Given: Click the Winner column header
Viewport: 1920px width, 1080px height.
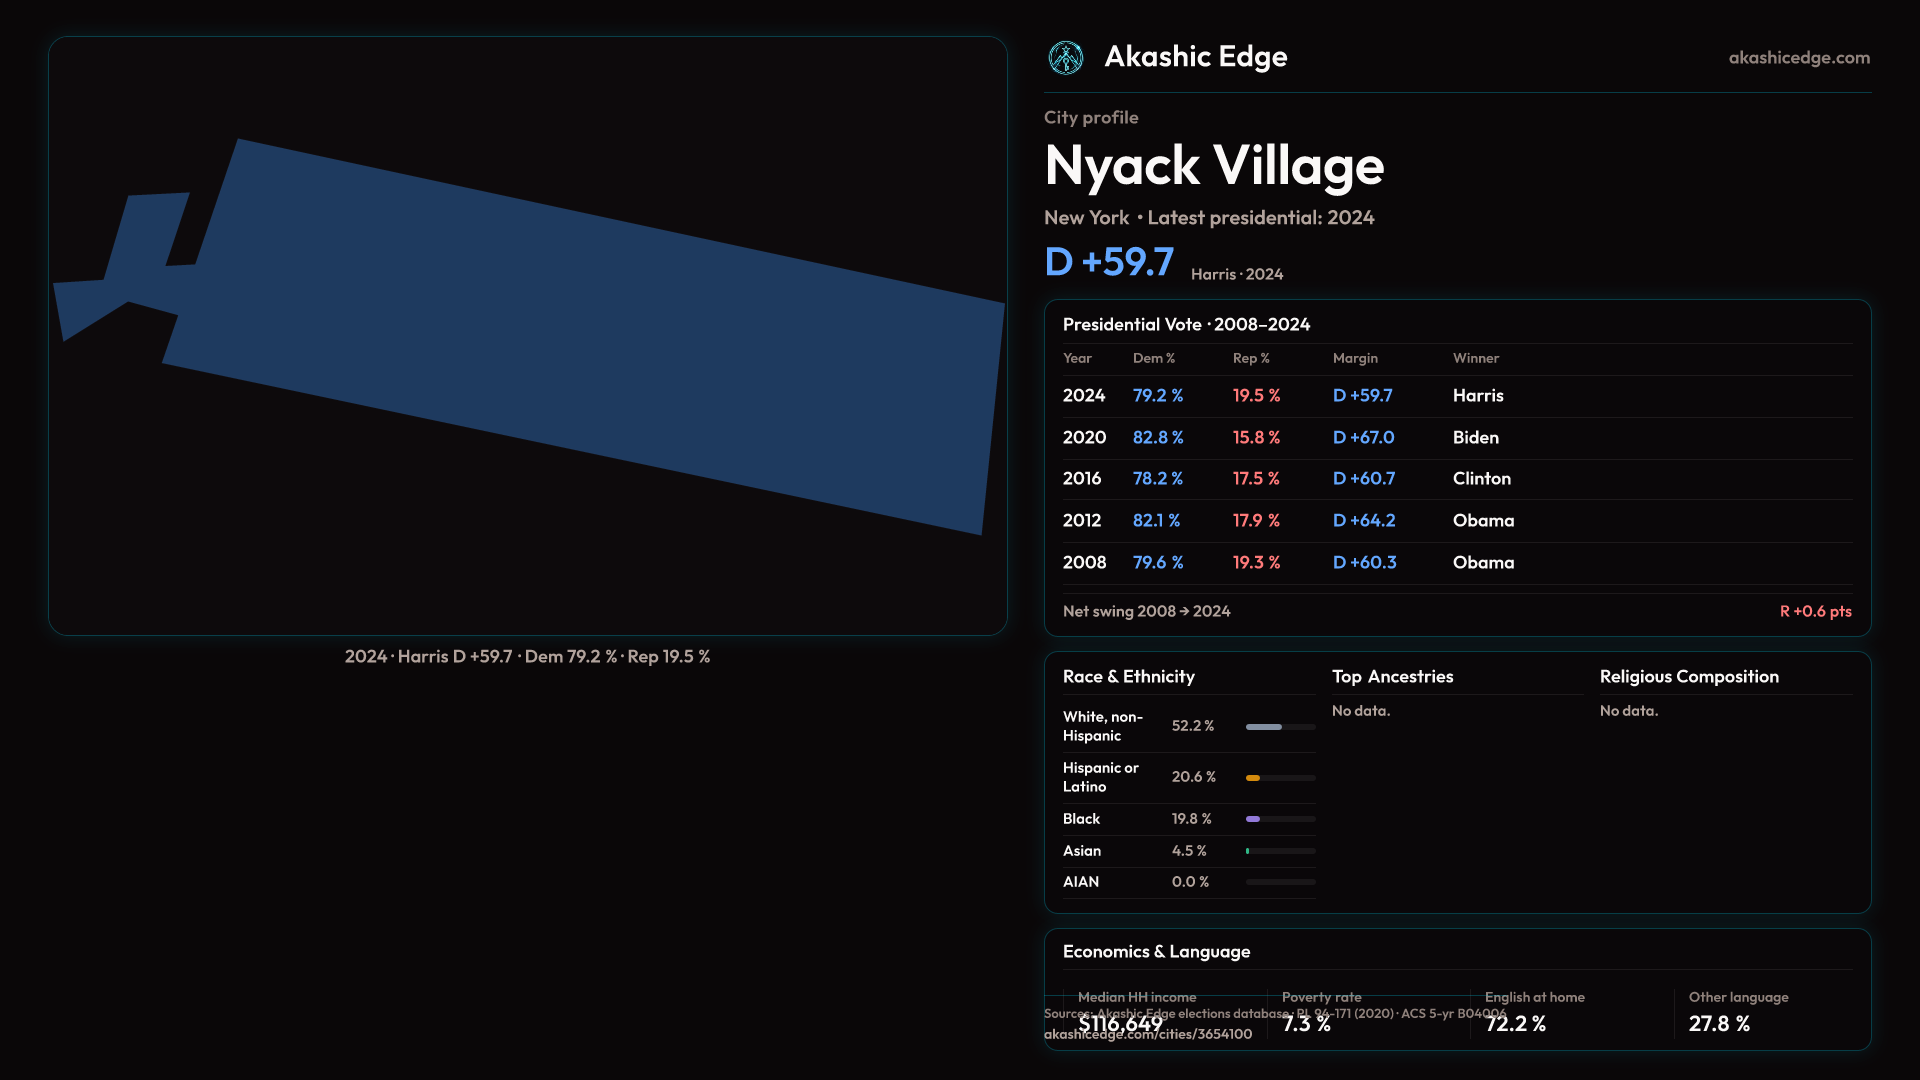Looking at the screenshot, I should pos(1475,358).
